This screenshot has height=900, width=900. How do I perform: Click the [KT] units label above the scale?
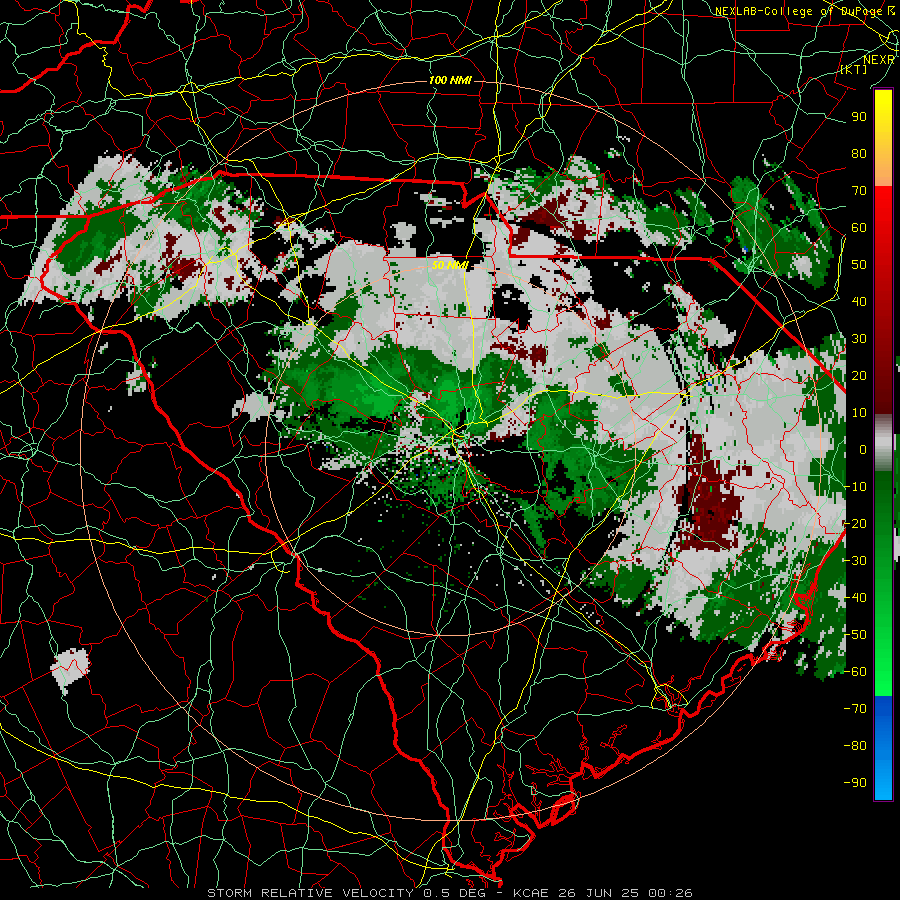pos(854,69)
